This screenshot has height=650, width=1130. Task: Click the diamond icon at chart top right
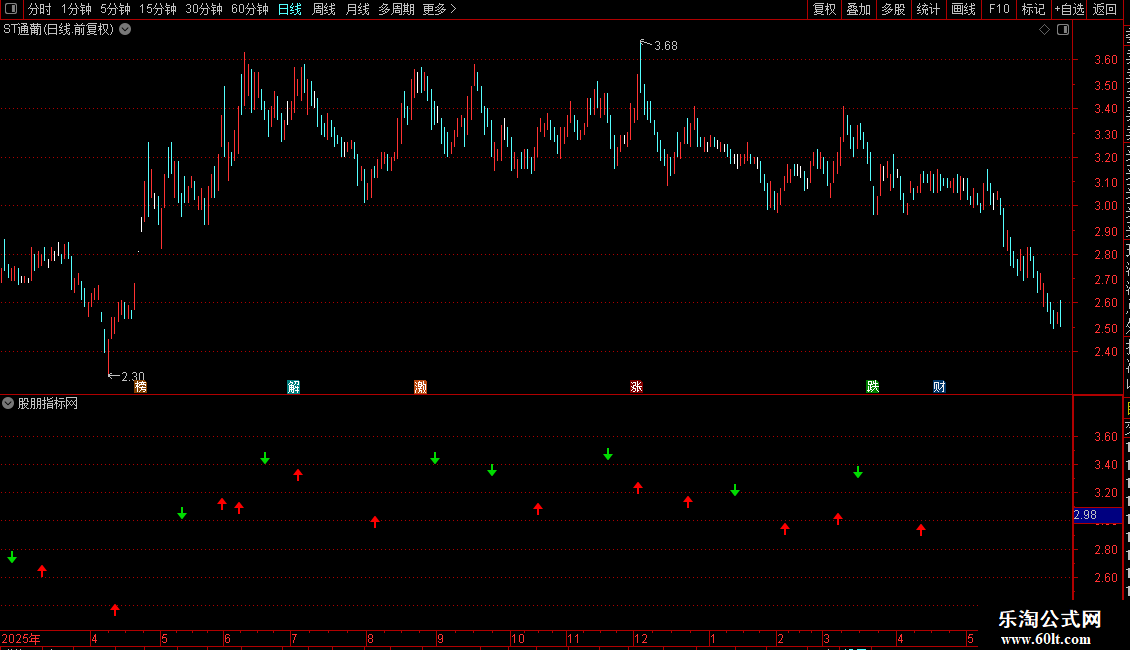[1044, 30]
